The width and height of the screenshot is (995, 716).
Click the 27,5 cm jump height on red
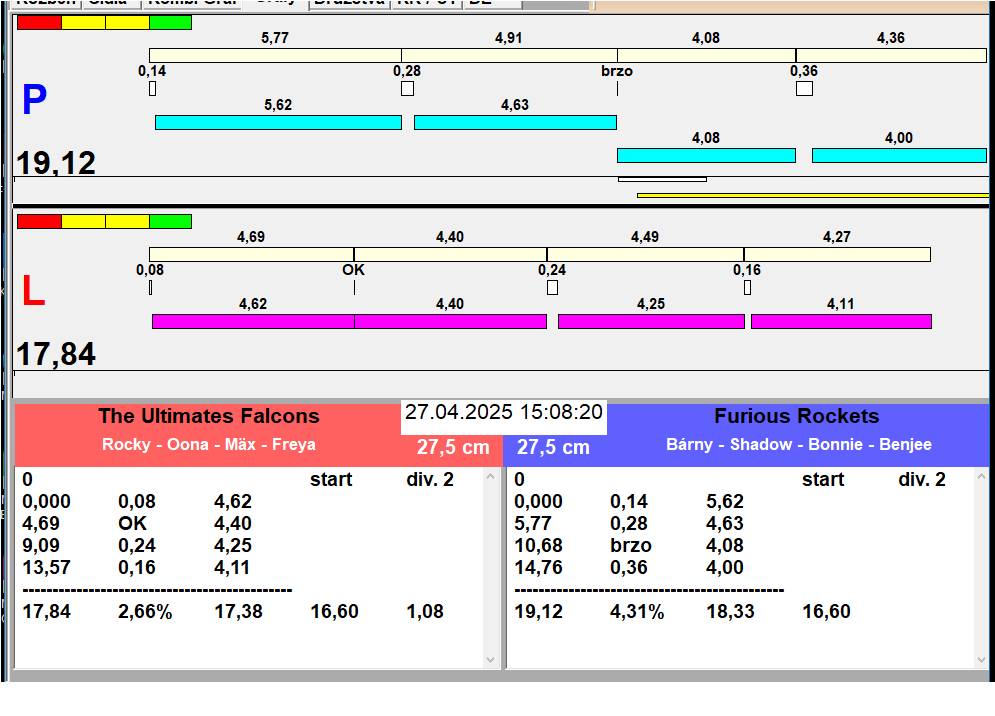click(453, 448)
